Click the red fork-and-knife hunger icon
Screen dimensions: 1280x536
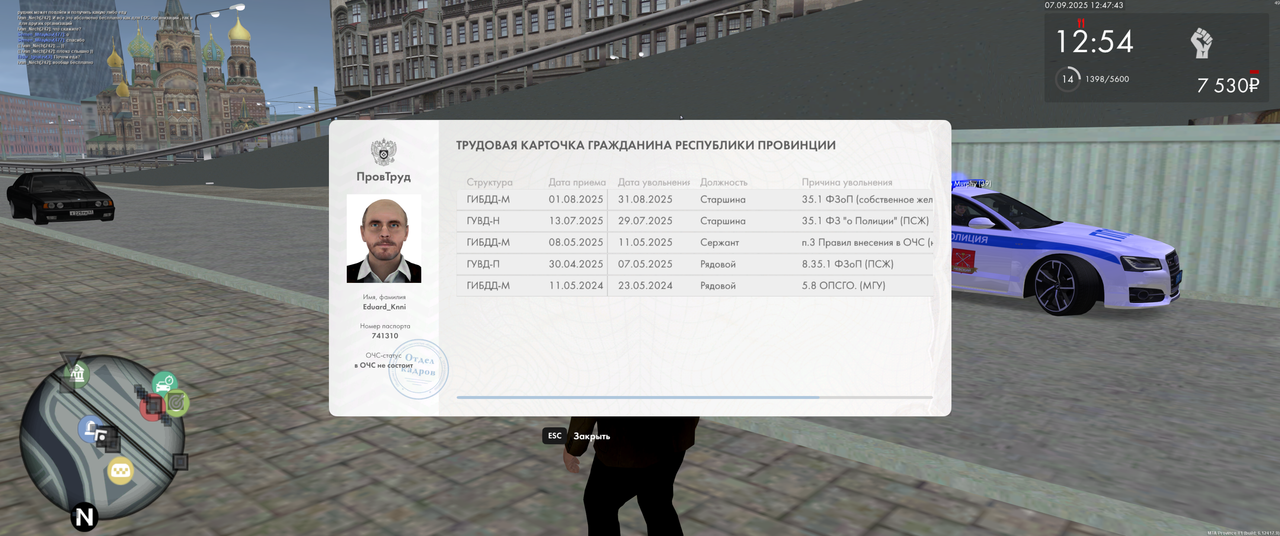point(1079,23)
